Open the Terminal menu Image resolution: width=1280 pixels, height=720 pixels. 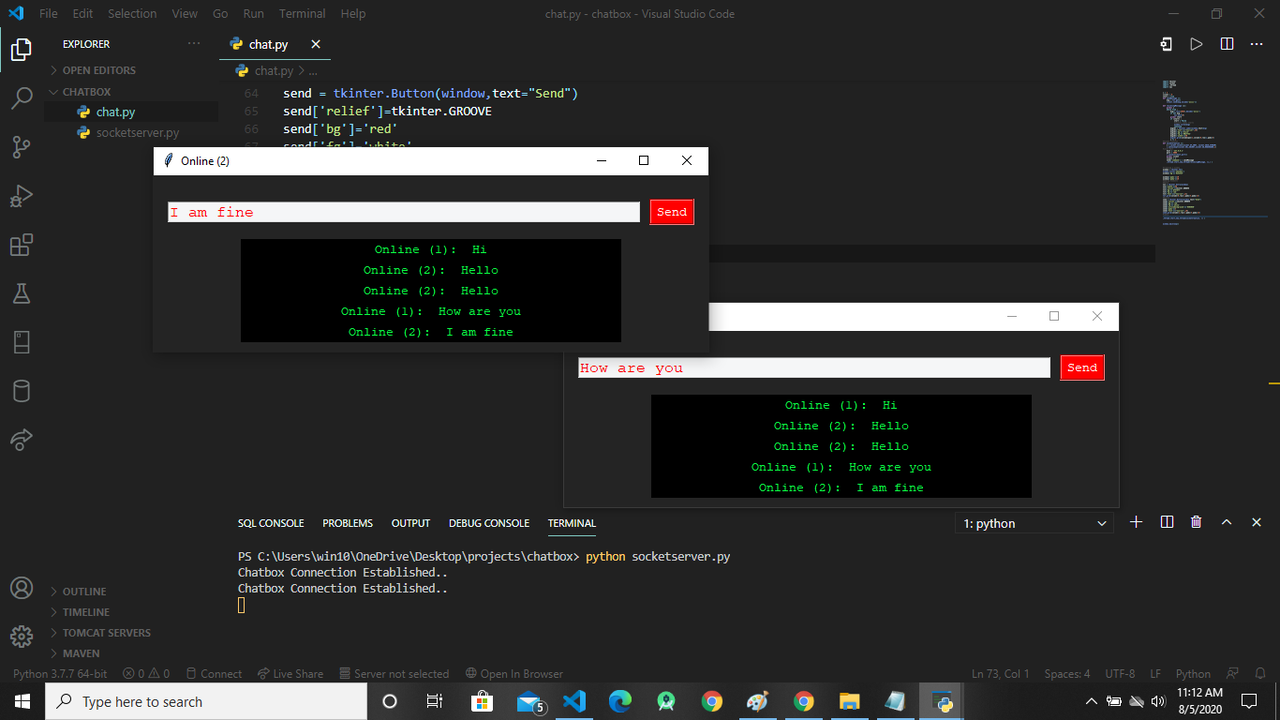[302, 13]
